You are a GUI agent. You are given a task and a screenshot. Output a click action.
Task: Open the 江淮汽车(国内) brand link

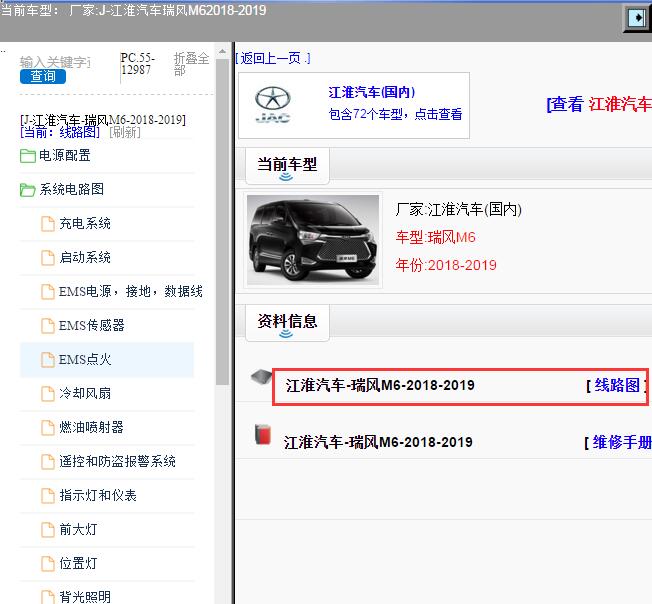372,92
